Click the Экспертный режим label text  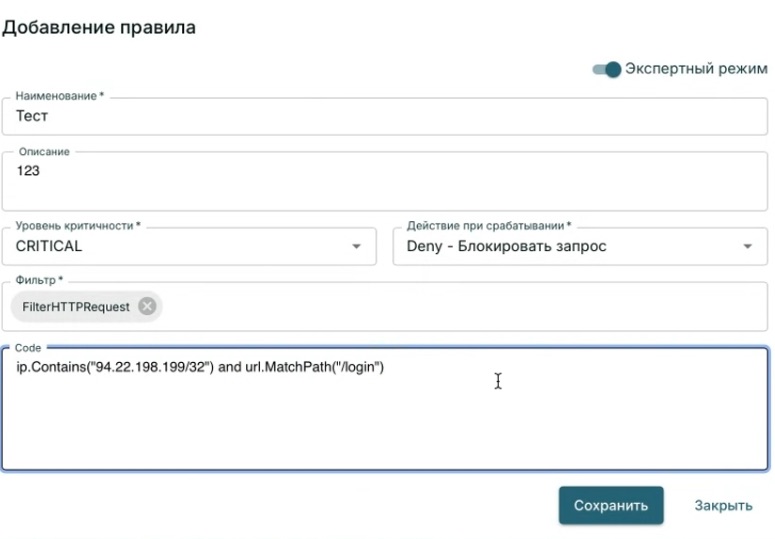[696, 69]
